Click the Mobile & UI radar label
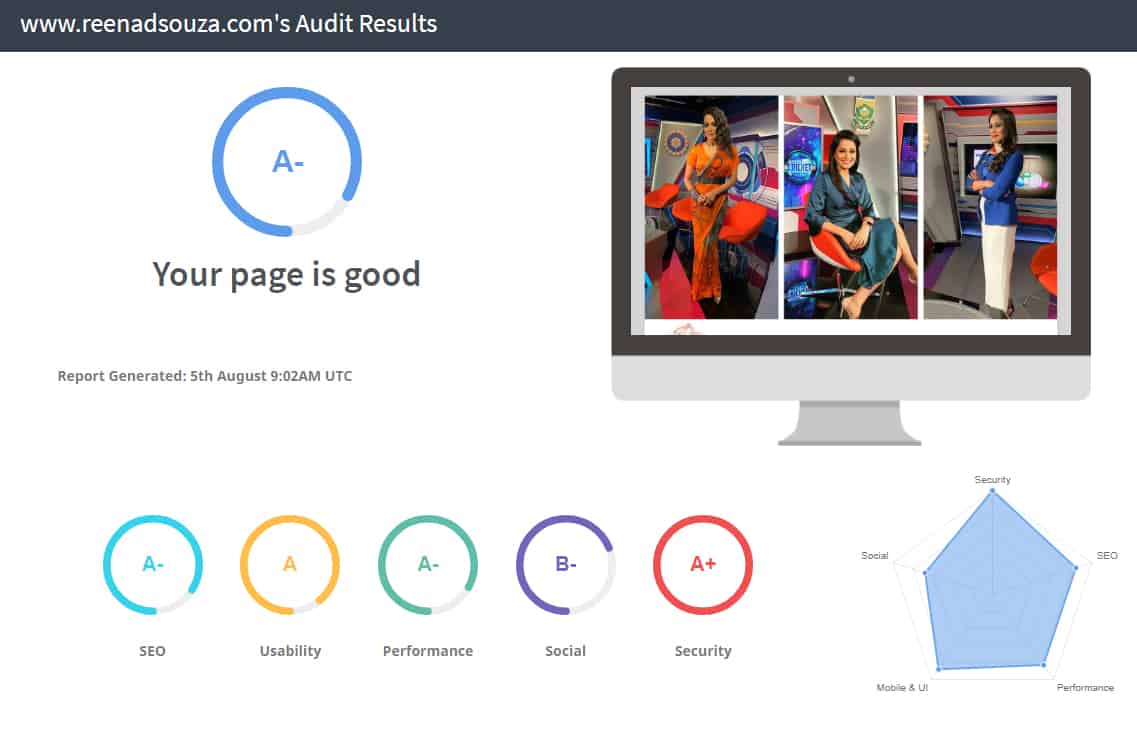The height and width of the screenshot is (734, 1137). (901, 687)
